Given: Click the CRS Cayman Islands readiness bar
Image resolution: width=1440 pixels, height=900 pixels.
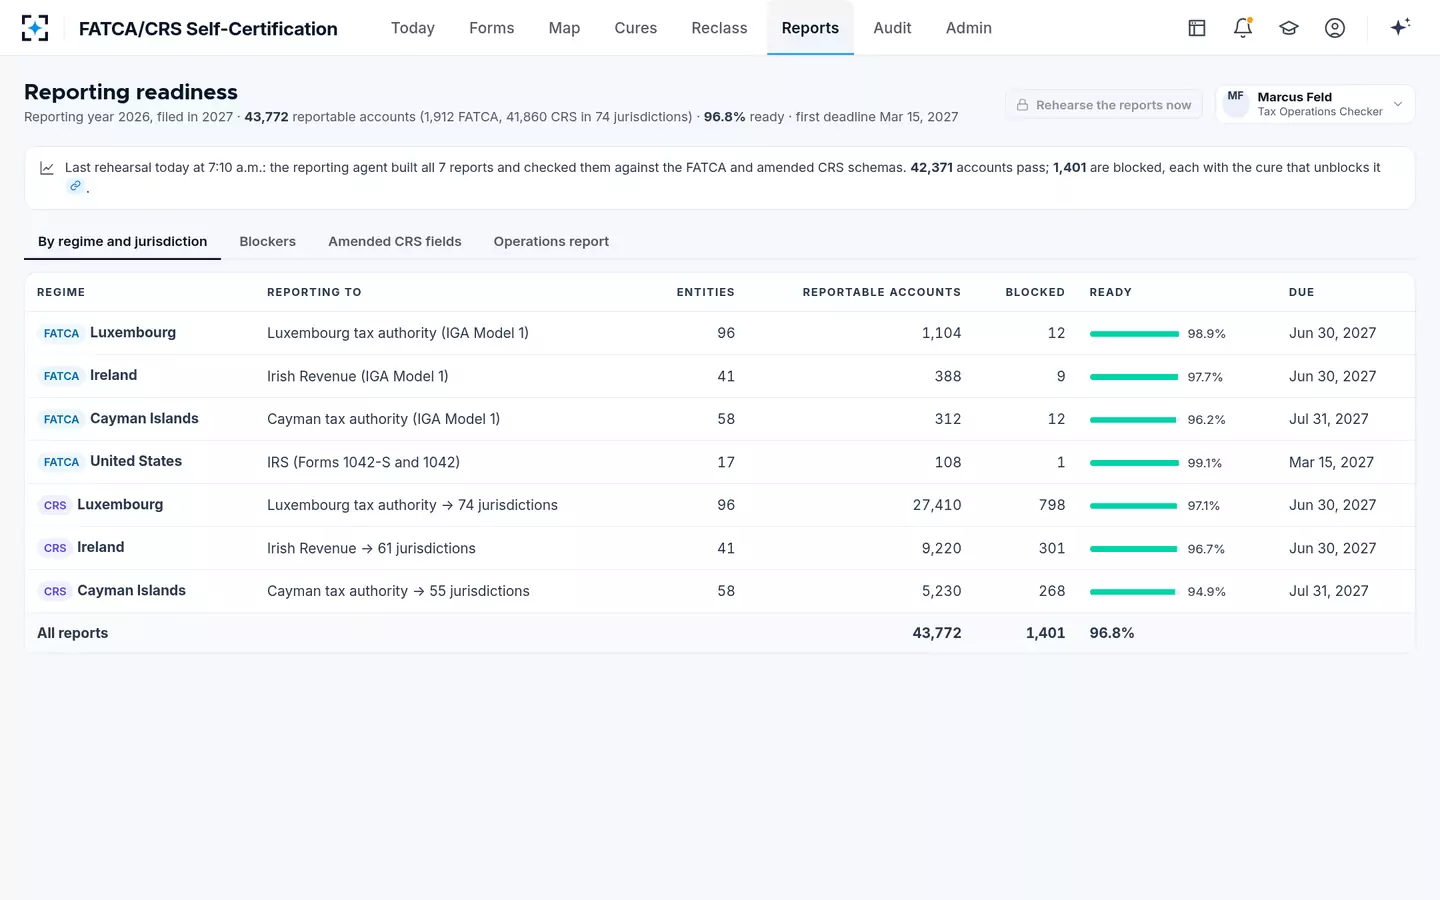Looking at the screenshot, I should tap(1134, 592).
